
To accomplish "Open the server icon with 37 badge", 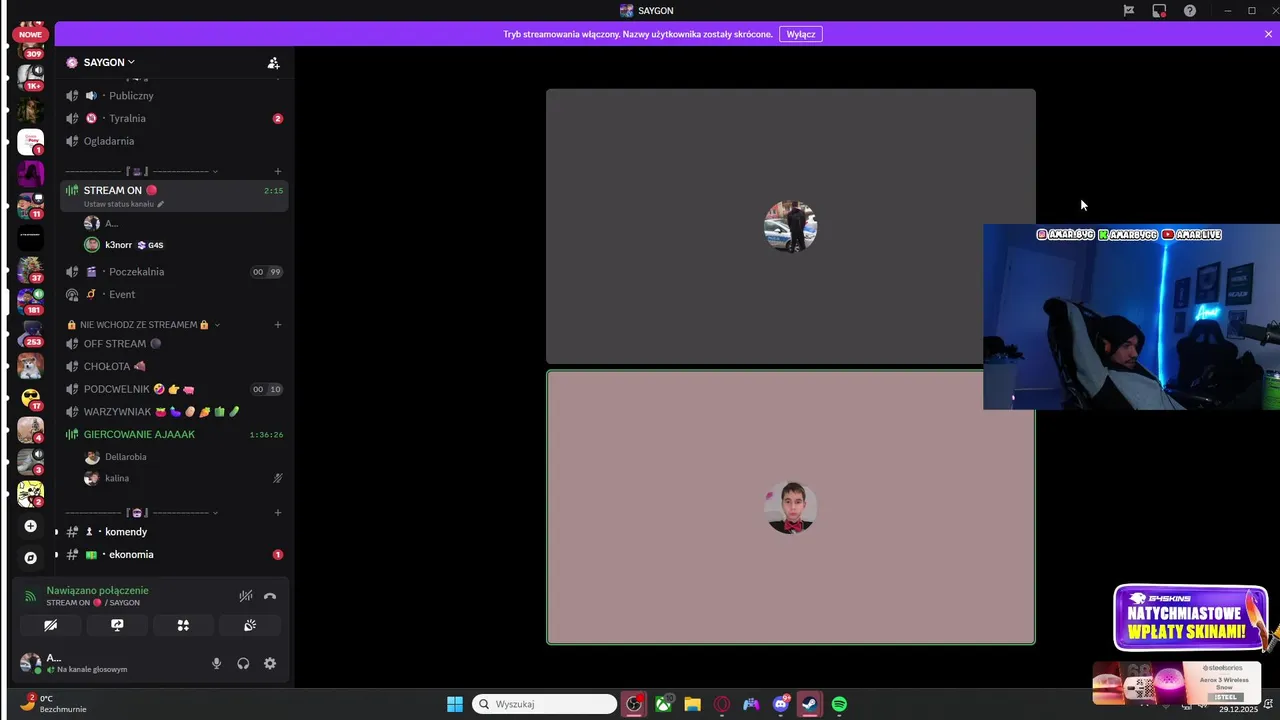I will [30, 269].
